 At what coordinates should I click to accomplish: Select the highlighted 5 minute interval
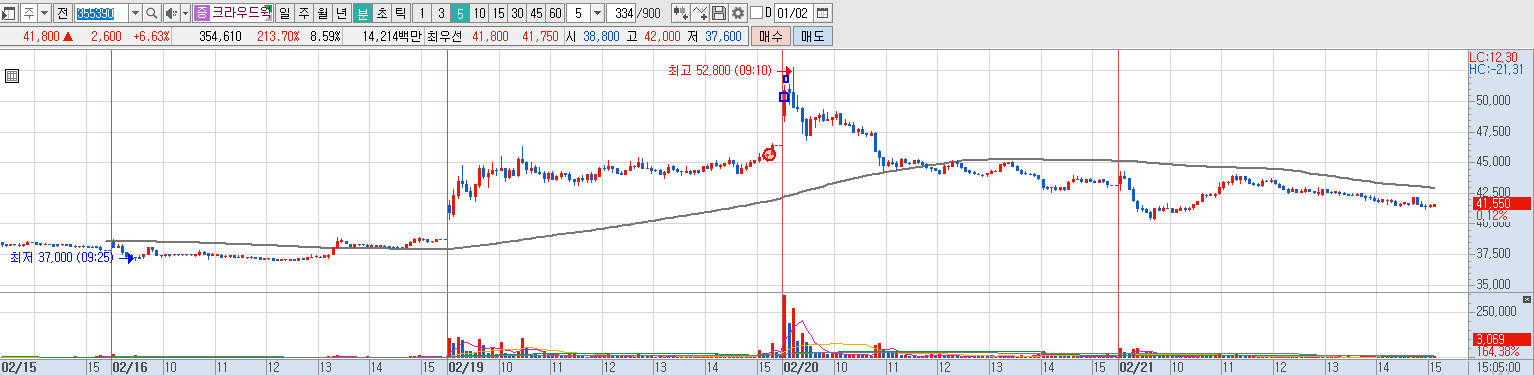[x=460, y=13]
